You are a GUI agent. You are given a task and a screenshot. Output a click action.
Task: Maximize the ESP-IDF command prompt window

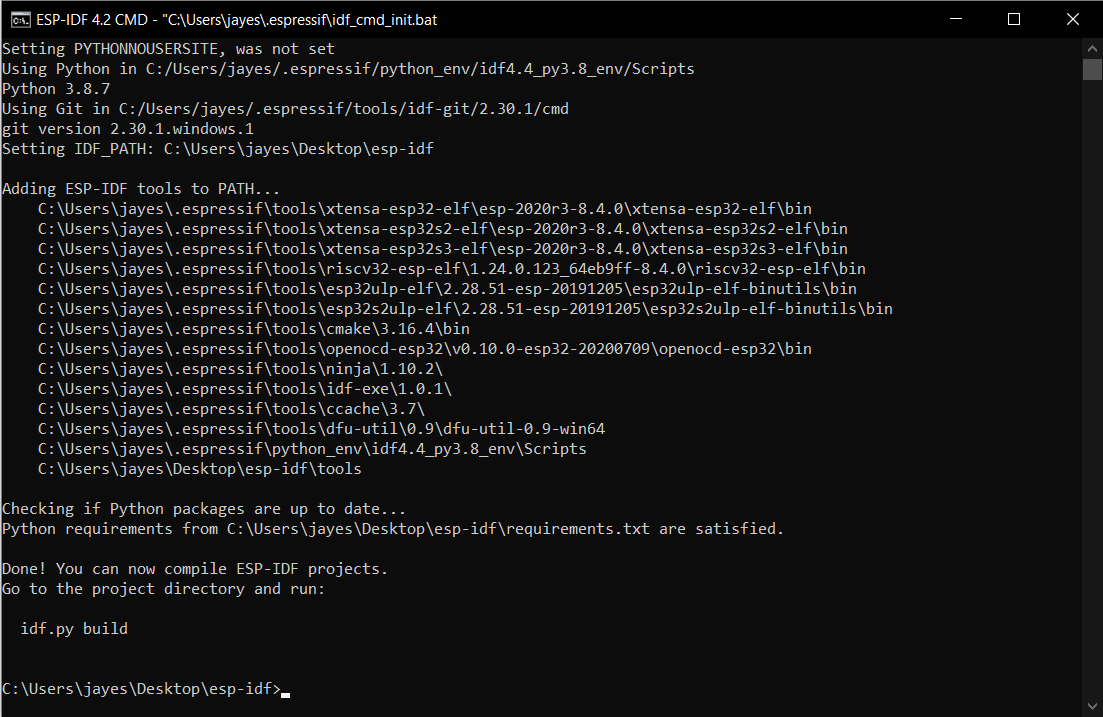1014,19
